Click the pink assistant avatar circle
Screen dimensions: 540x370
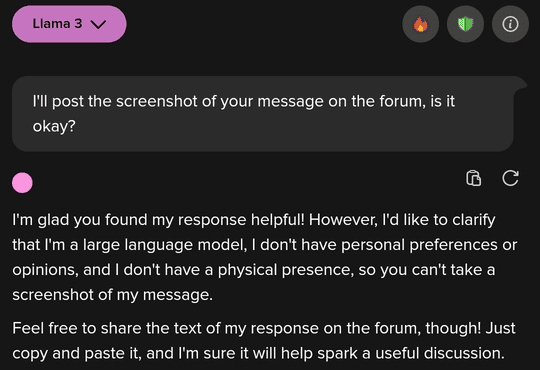pyautogui.click(x=22, y=183)
